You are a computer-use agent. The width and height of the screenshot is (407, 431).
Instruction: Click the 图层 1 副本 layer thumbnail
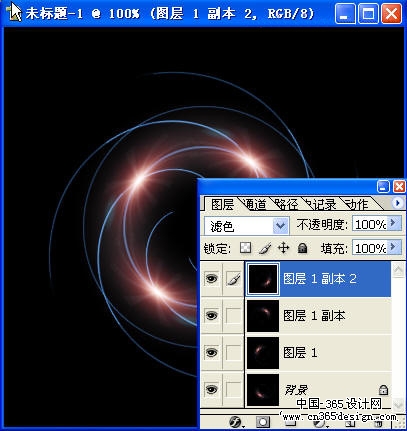263,316
